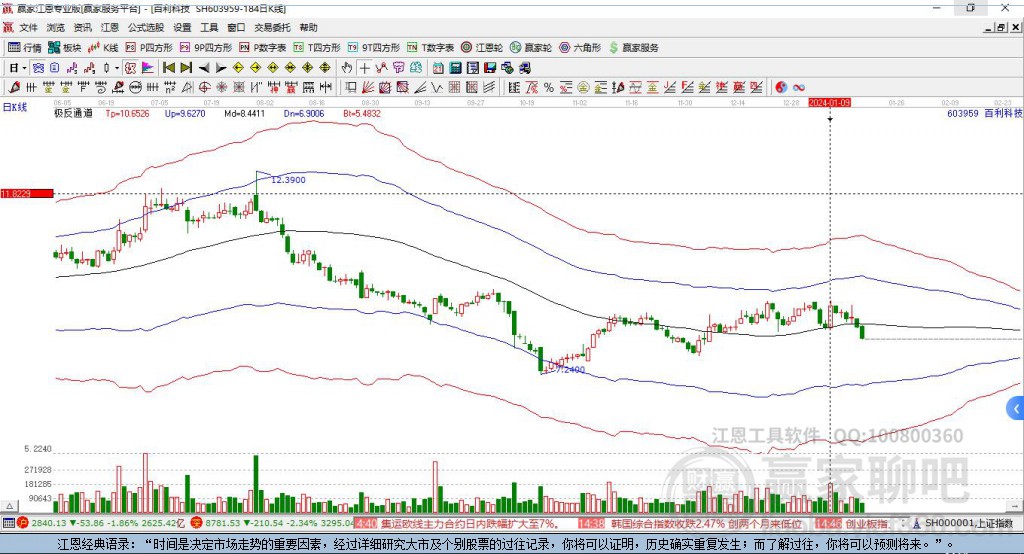This screenshot has width=1024, height=554.
Task: Open the 文件 menu
Action: (29, 27)
